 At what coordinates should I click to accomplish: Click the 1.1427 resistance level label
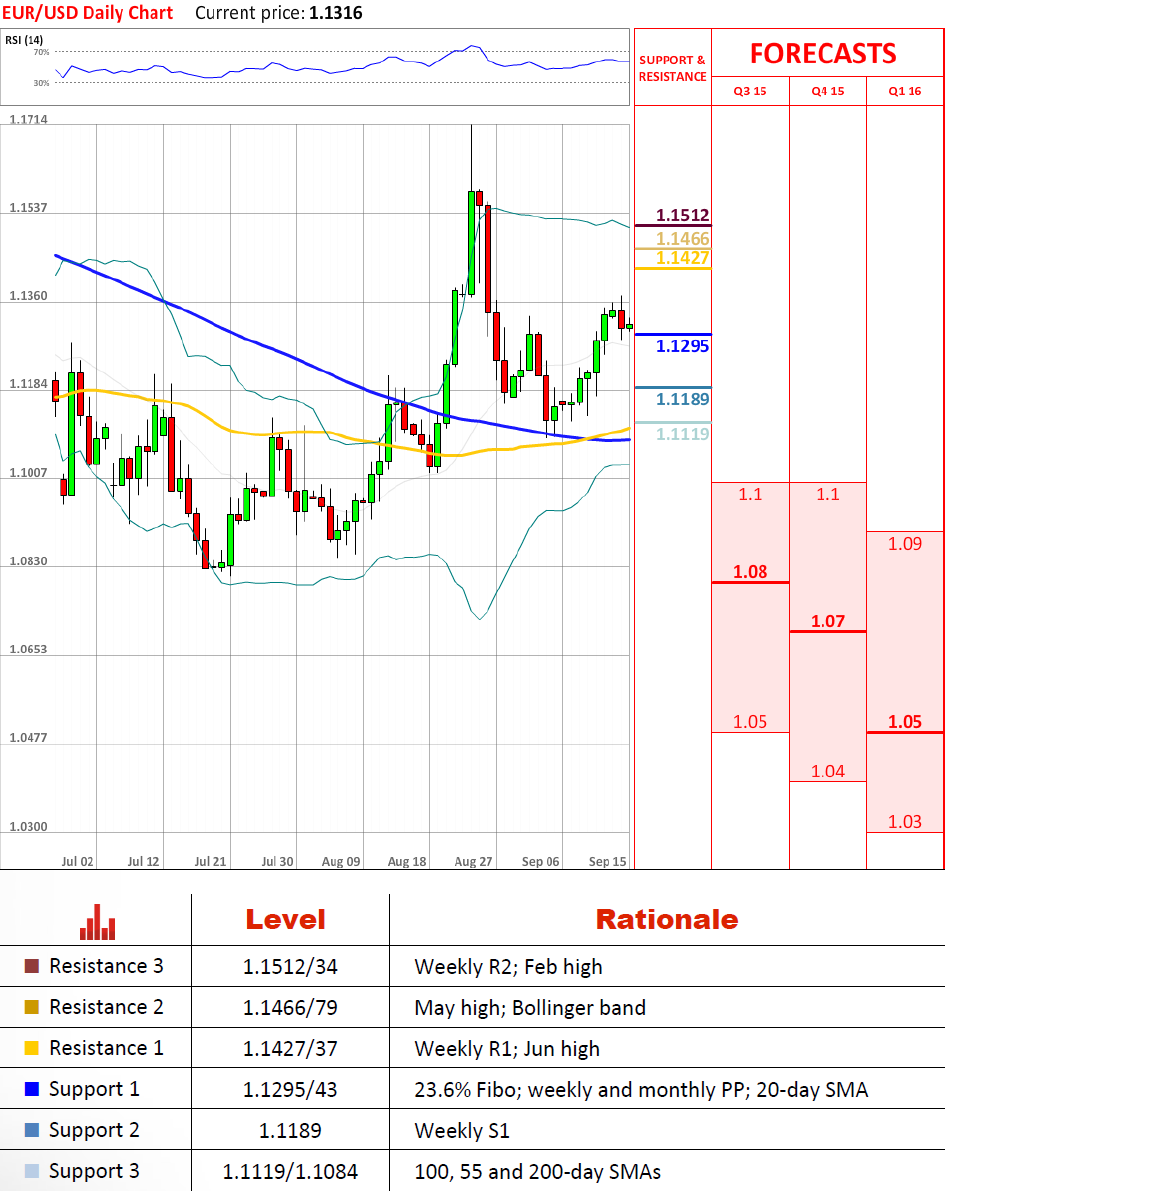click(x=683, y=258)
